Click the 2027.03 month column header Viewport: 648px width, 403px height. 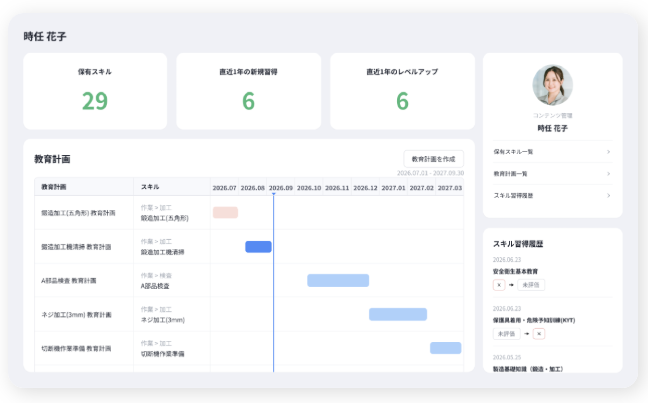point(450,188)
